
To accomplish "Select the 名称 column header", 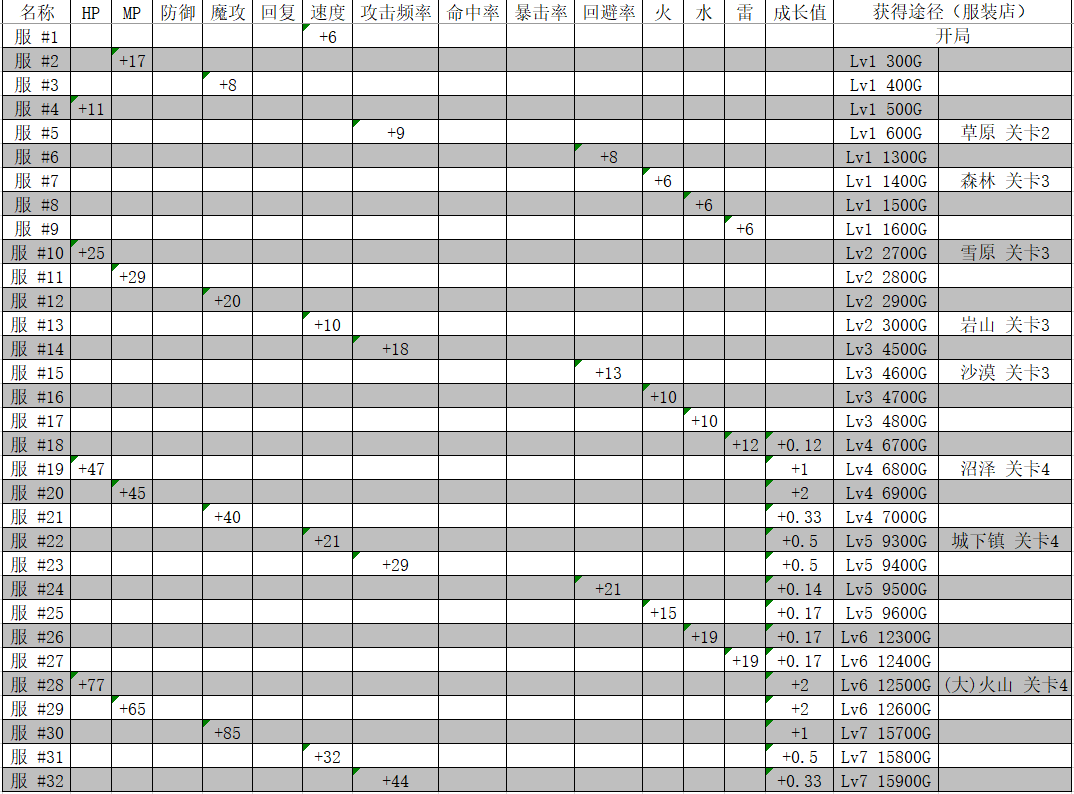I will pos(36,12).
